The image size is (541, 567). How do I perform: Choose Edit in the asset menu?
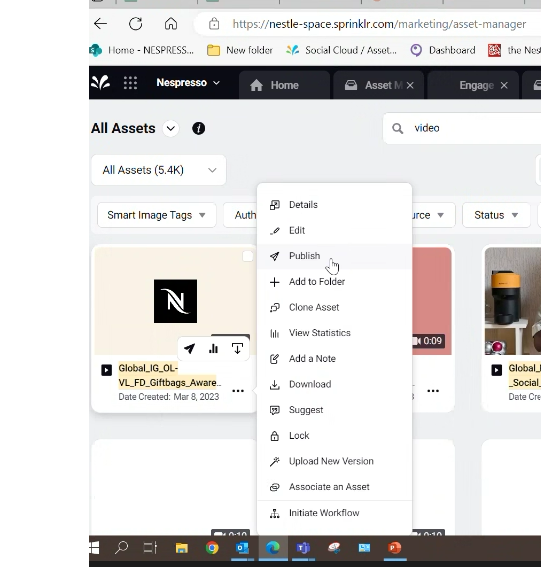click(x=335, y=230)
